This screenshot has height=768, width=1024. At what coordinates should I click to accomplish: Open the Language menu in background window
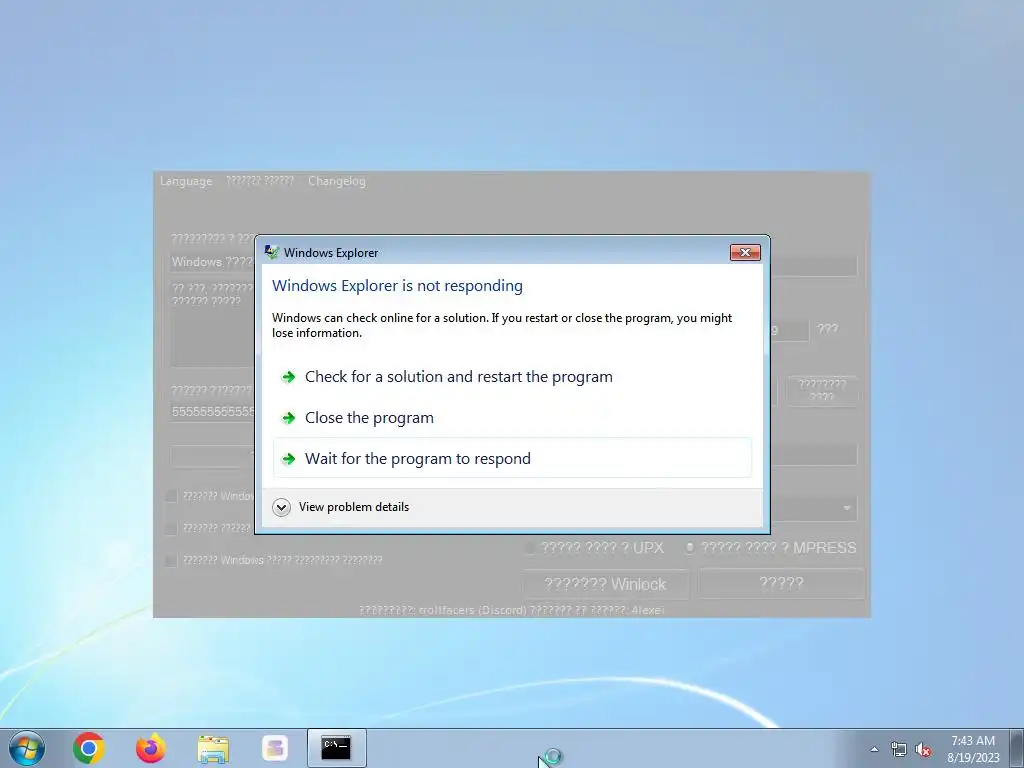186,181
